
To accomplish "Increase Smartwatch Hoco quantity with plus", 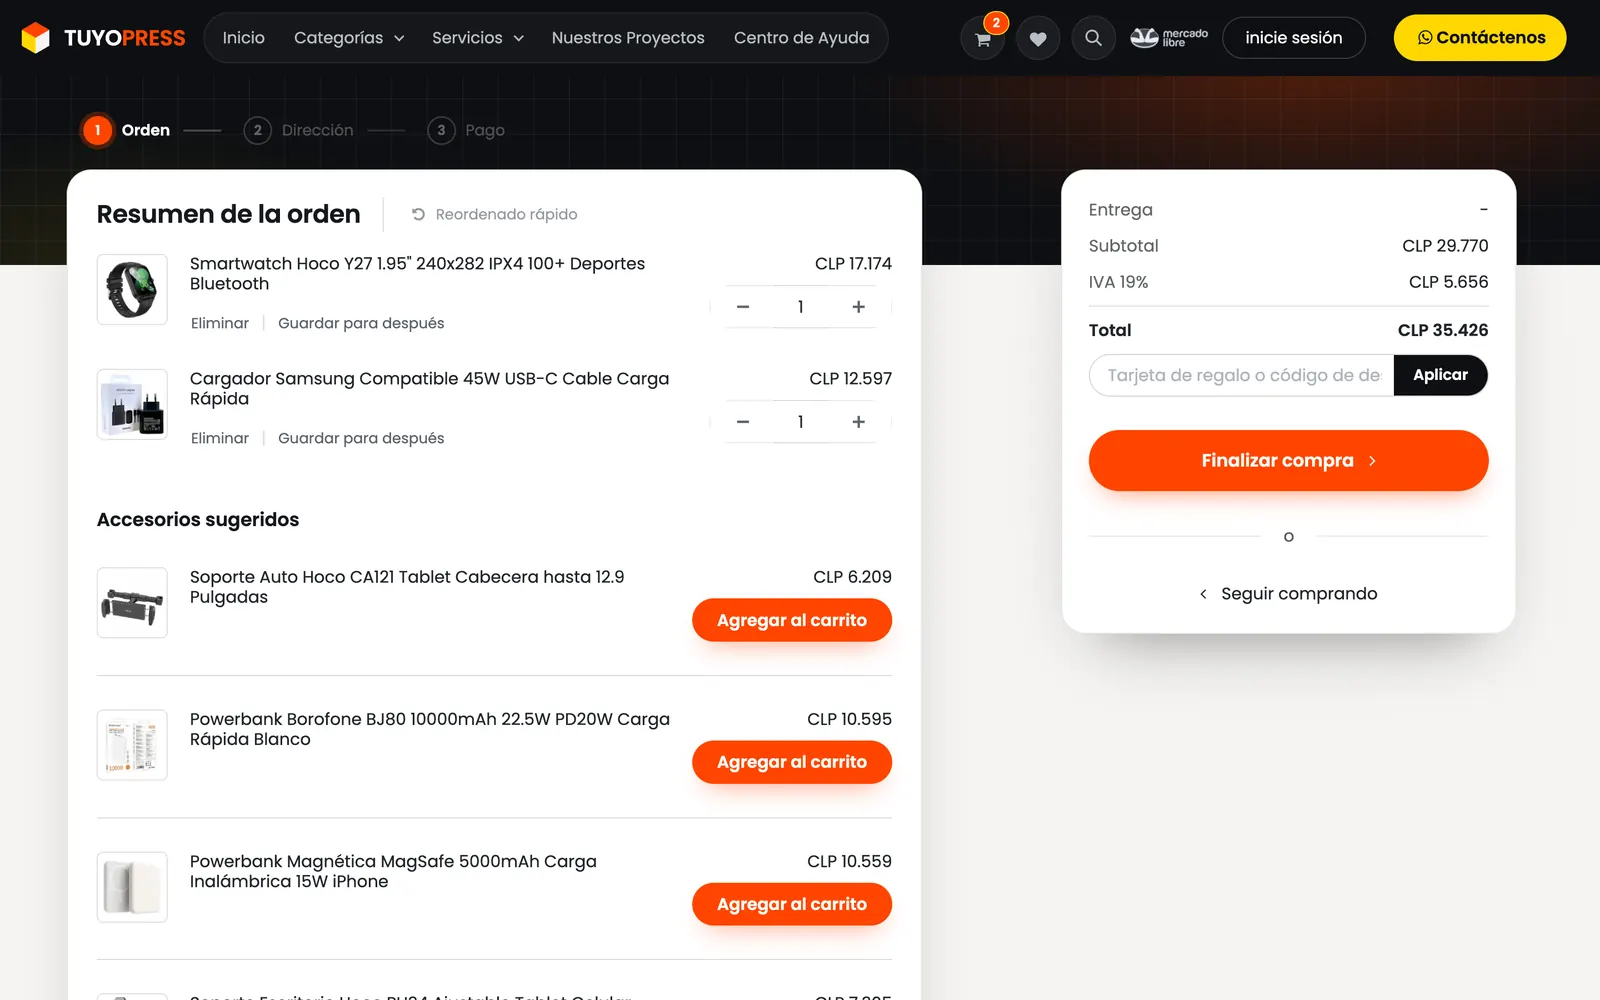I will coord(858,307).
